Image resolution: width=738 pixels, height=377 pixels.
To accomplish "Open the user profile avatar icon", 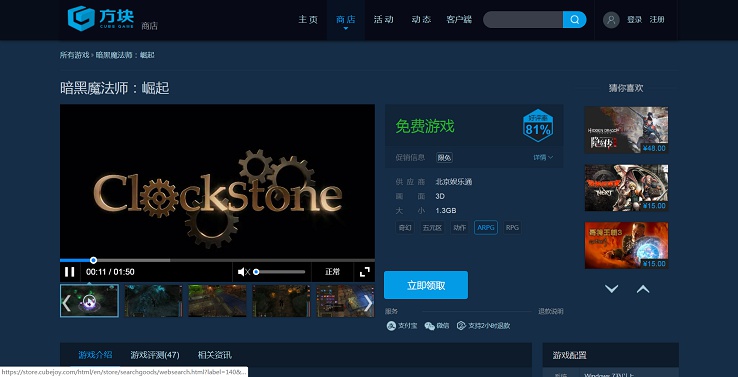I will coord(611,20).
